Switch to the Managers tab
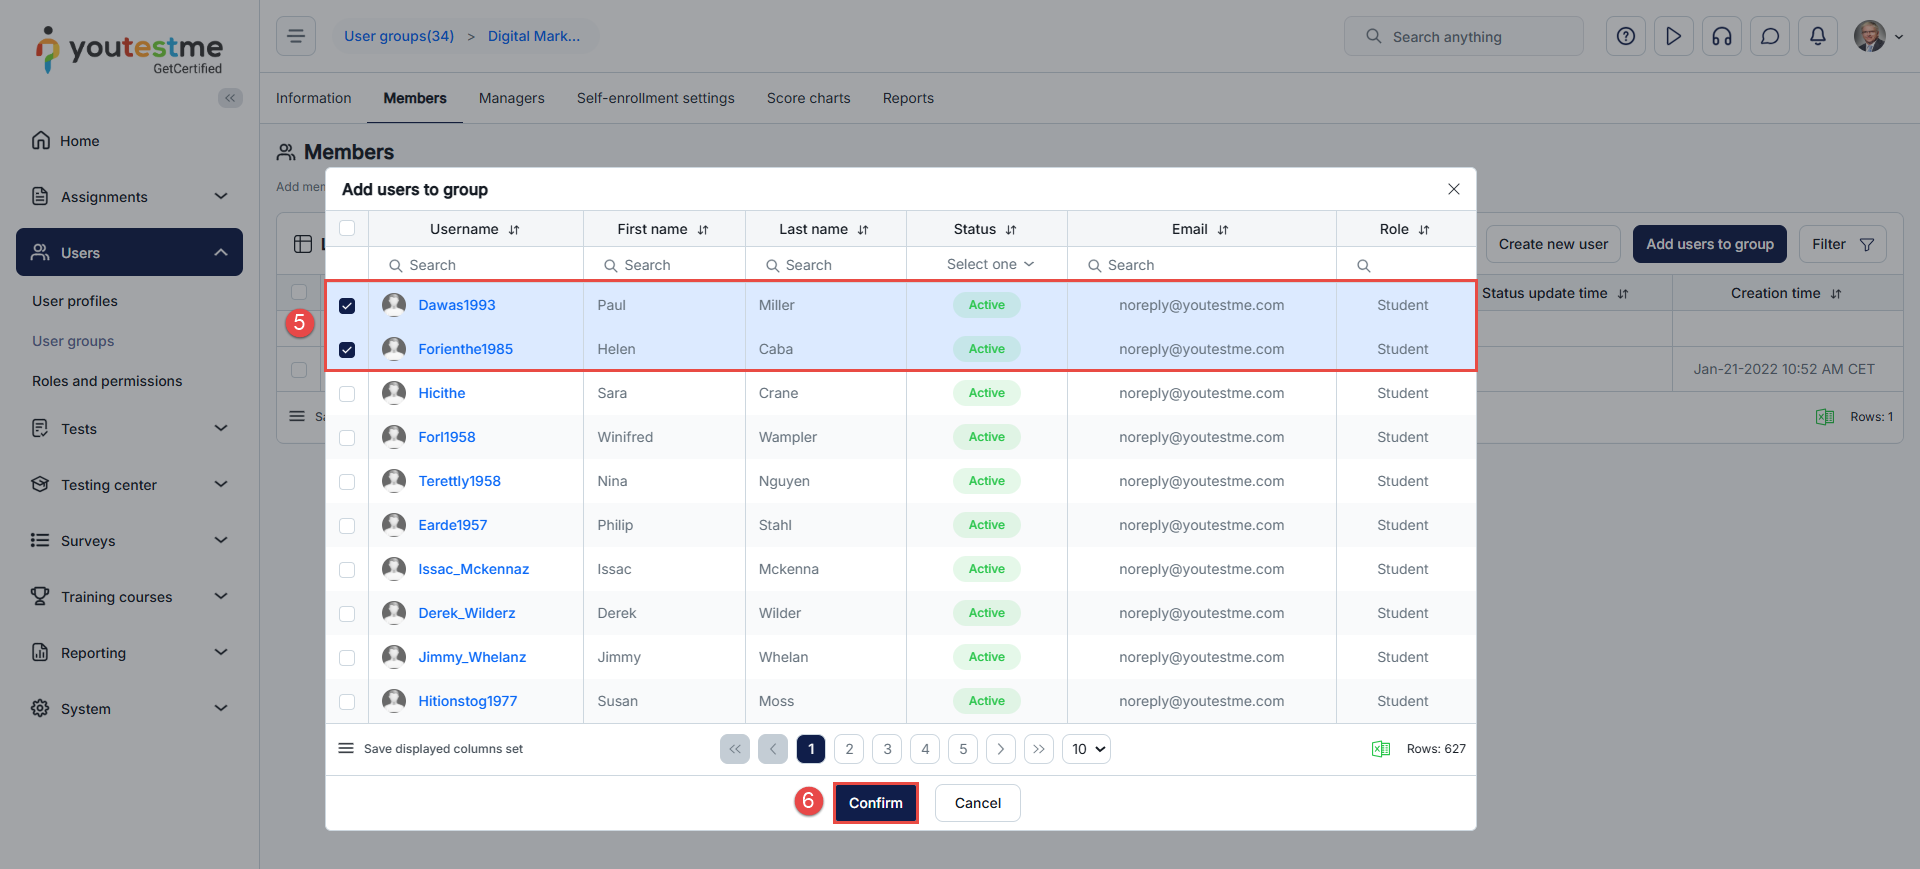1920x869 pixels. click(x=511, y=98)
